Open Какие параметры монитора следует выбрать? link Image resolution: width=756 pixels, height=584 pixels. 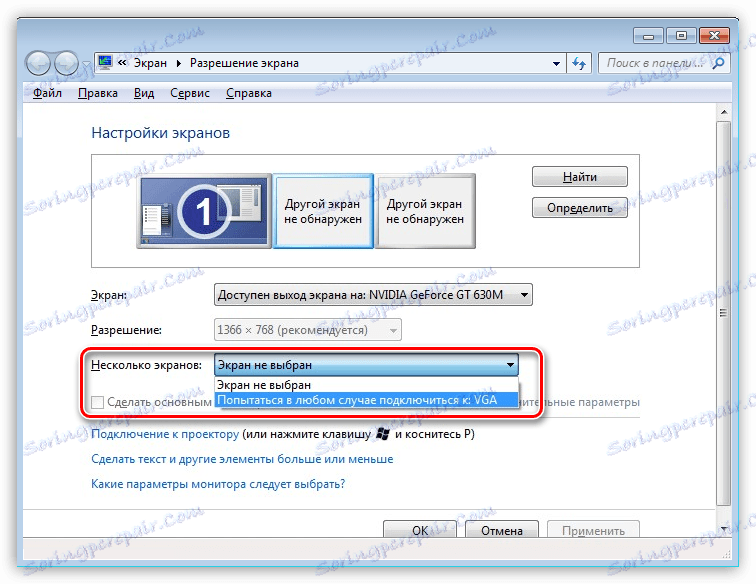click(218, 484)
